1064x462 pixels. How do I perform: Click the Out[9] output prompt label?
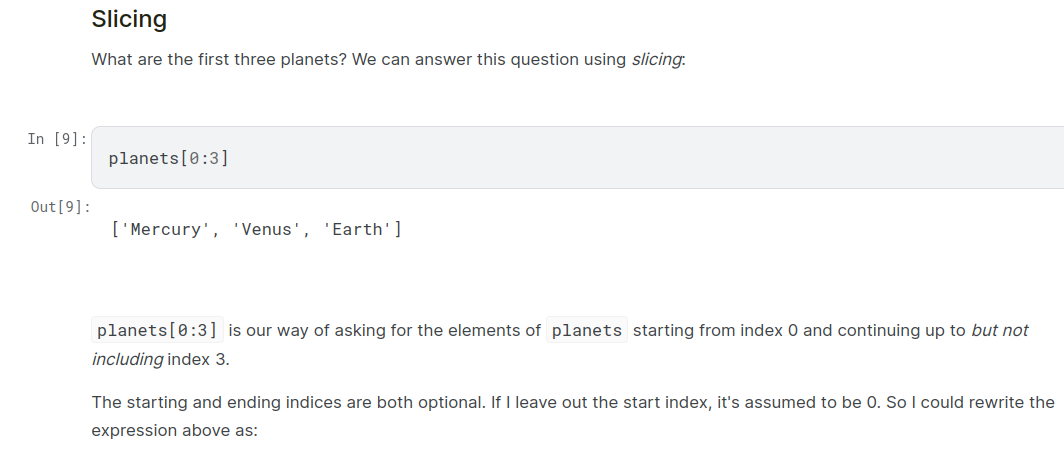coord(60,207)
